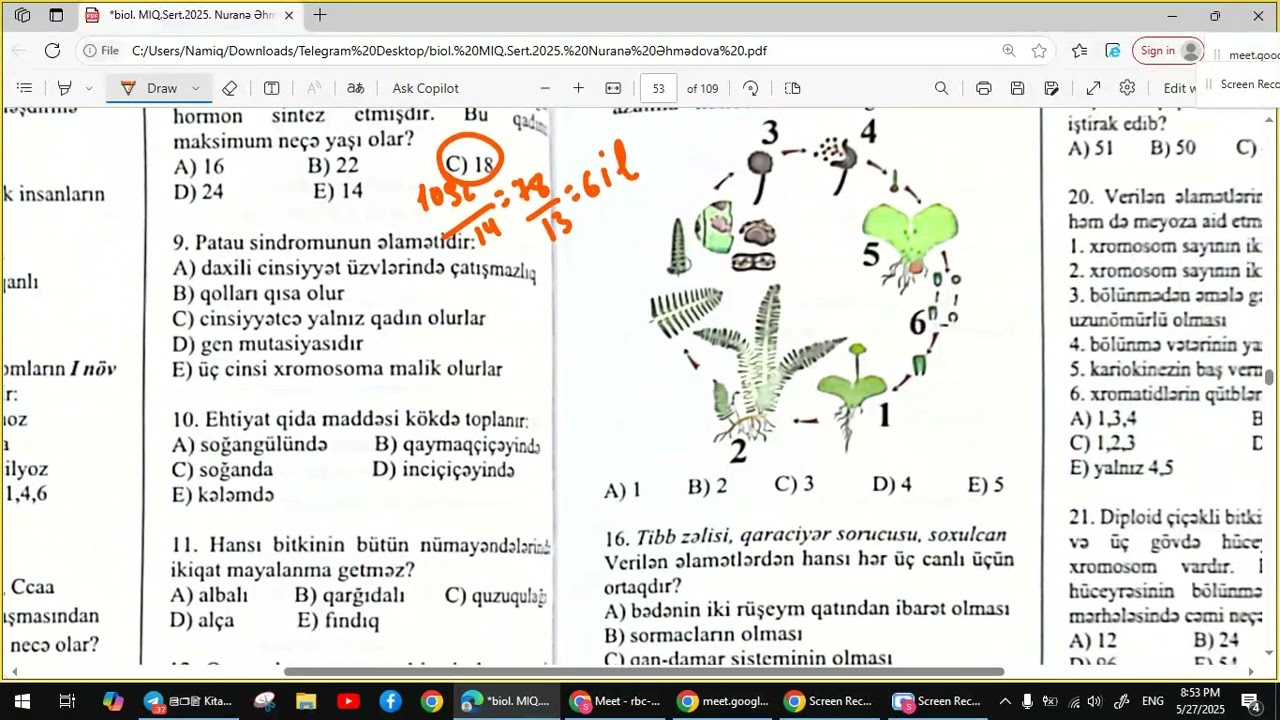1280x720 pixels.
Task: Open the ENG language switcher
Action: pos(1152,701)
